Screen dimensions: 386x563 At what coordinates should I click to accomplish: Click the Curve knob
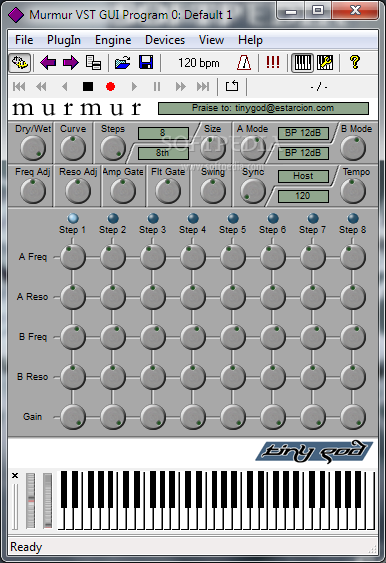click(73, 148)
